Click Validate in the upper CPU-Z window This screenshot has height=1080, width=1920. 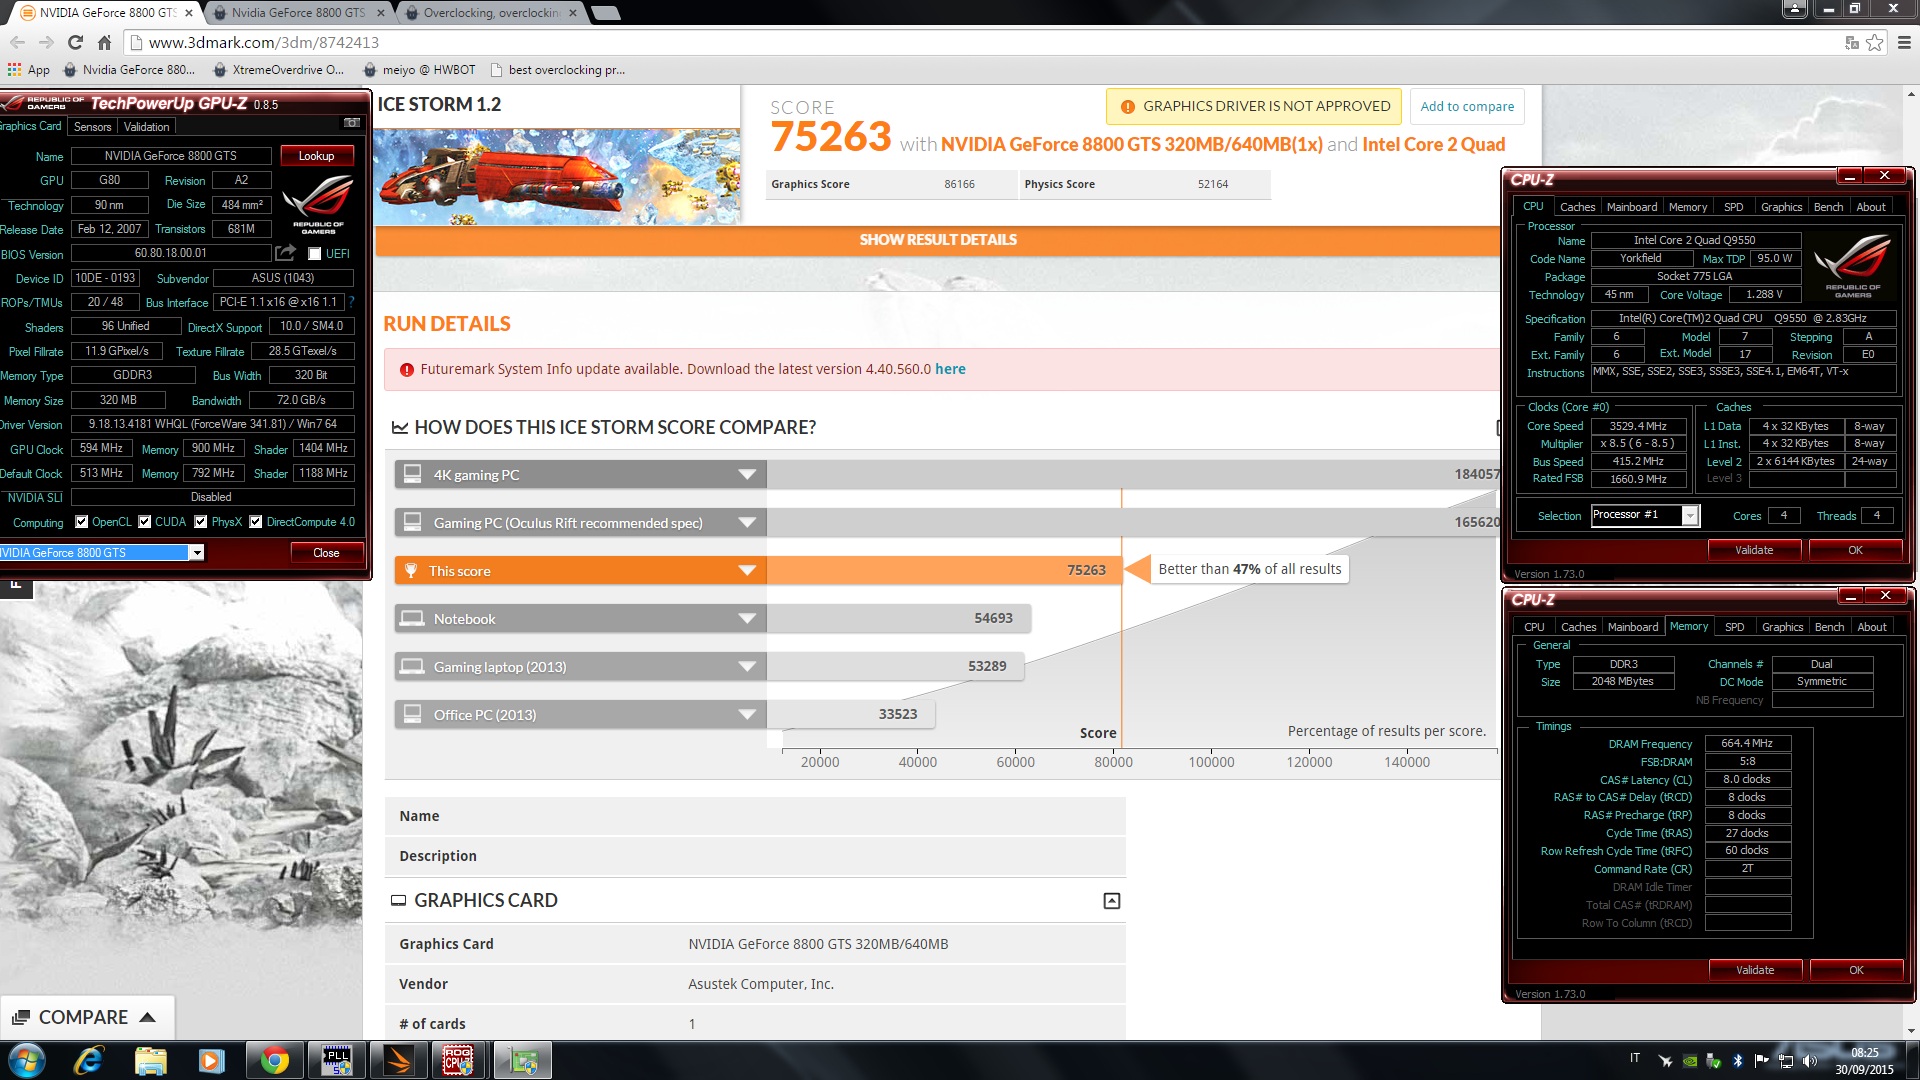pos(1754,550)
